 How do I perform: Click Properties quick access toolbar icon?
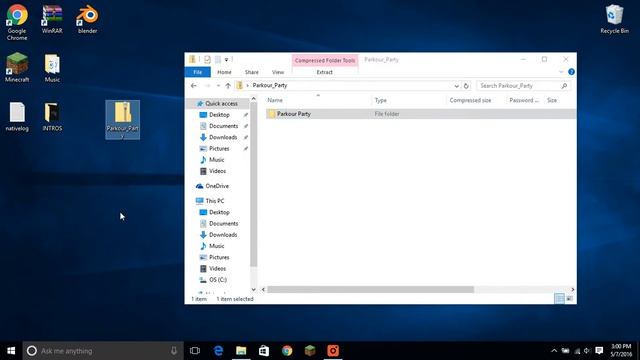207,60
